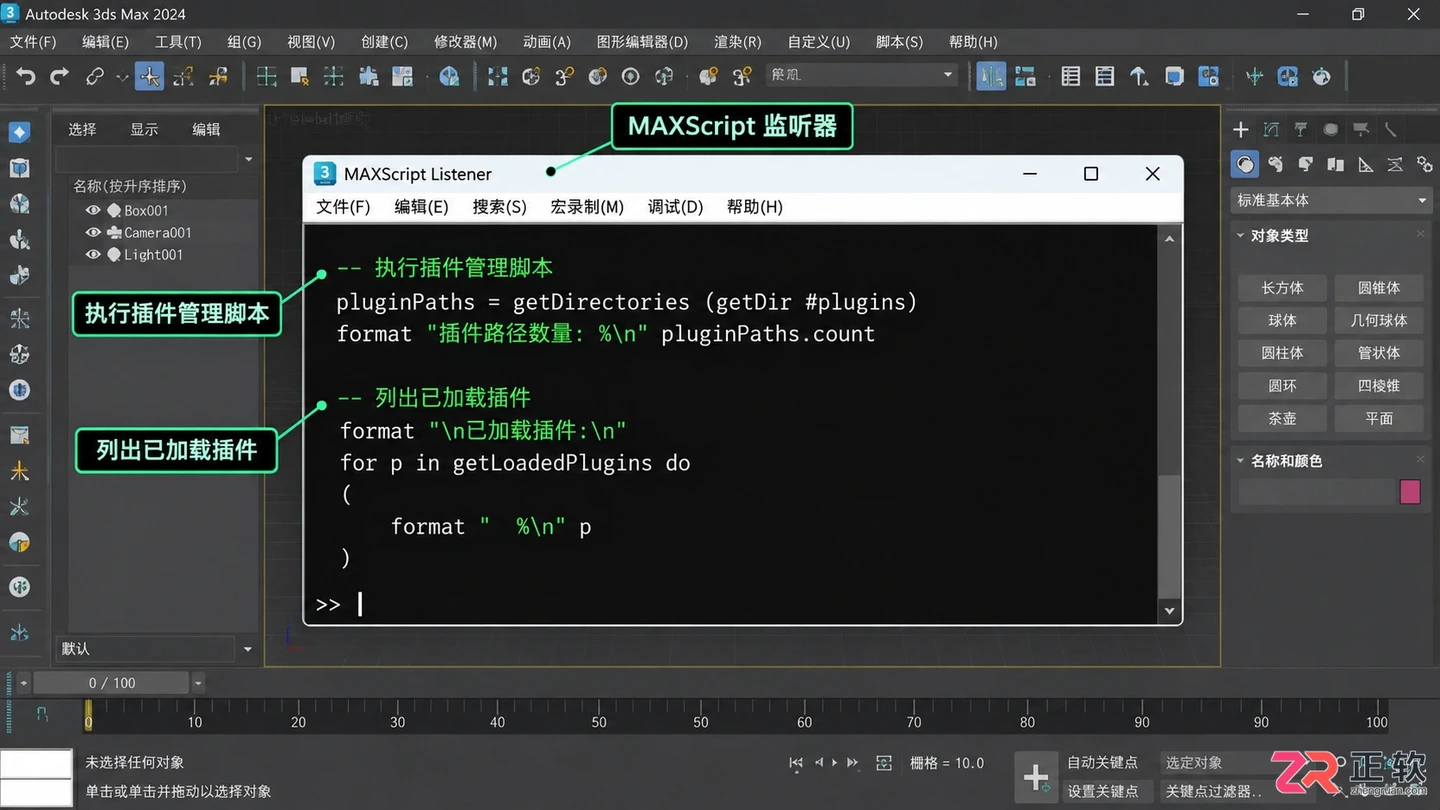Open the Display command panel tab
Image resolution: width=1440 pixels, height=810 pixels.
1361,129
